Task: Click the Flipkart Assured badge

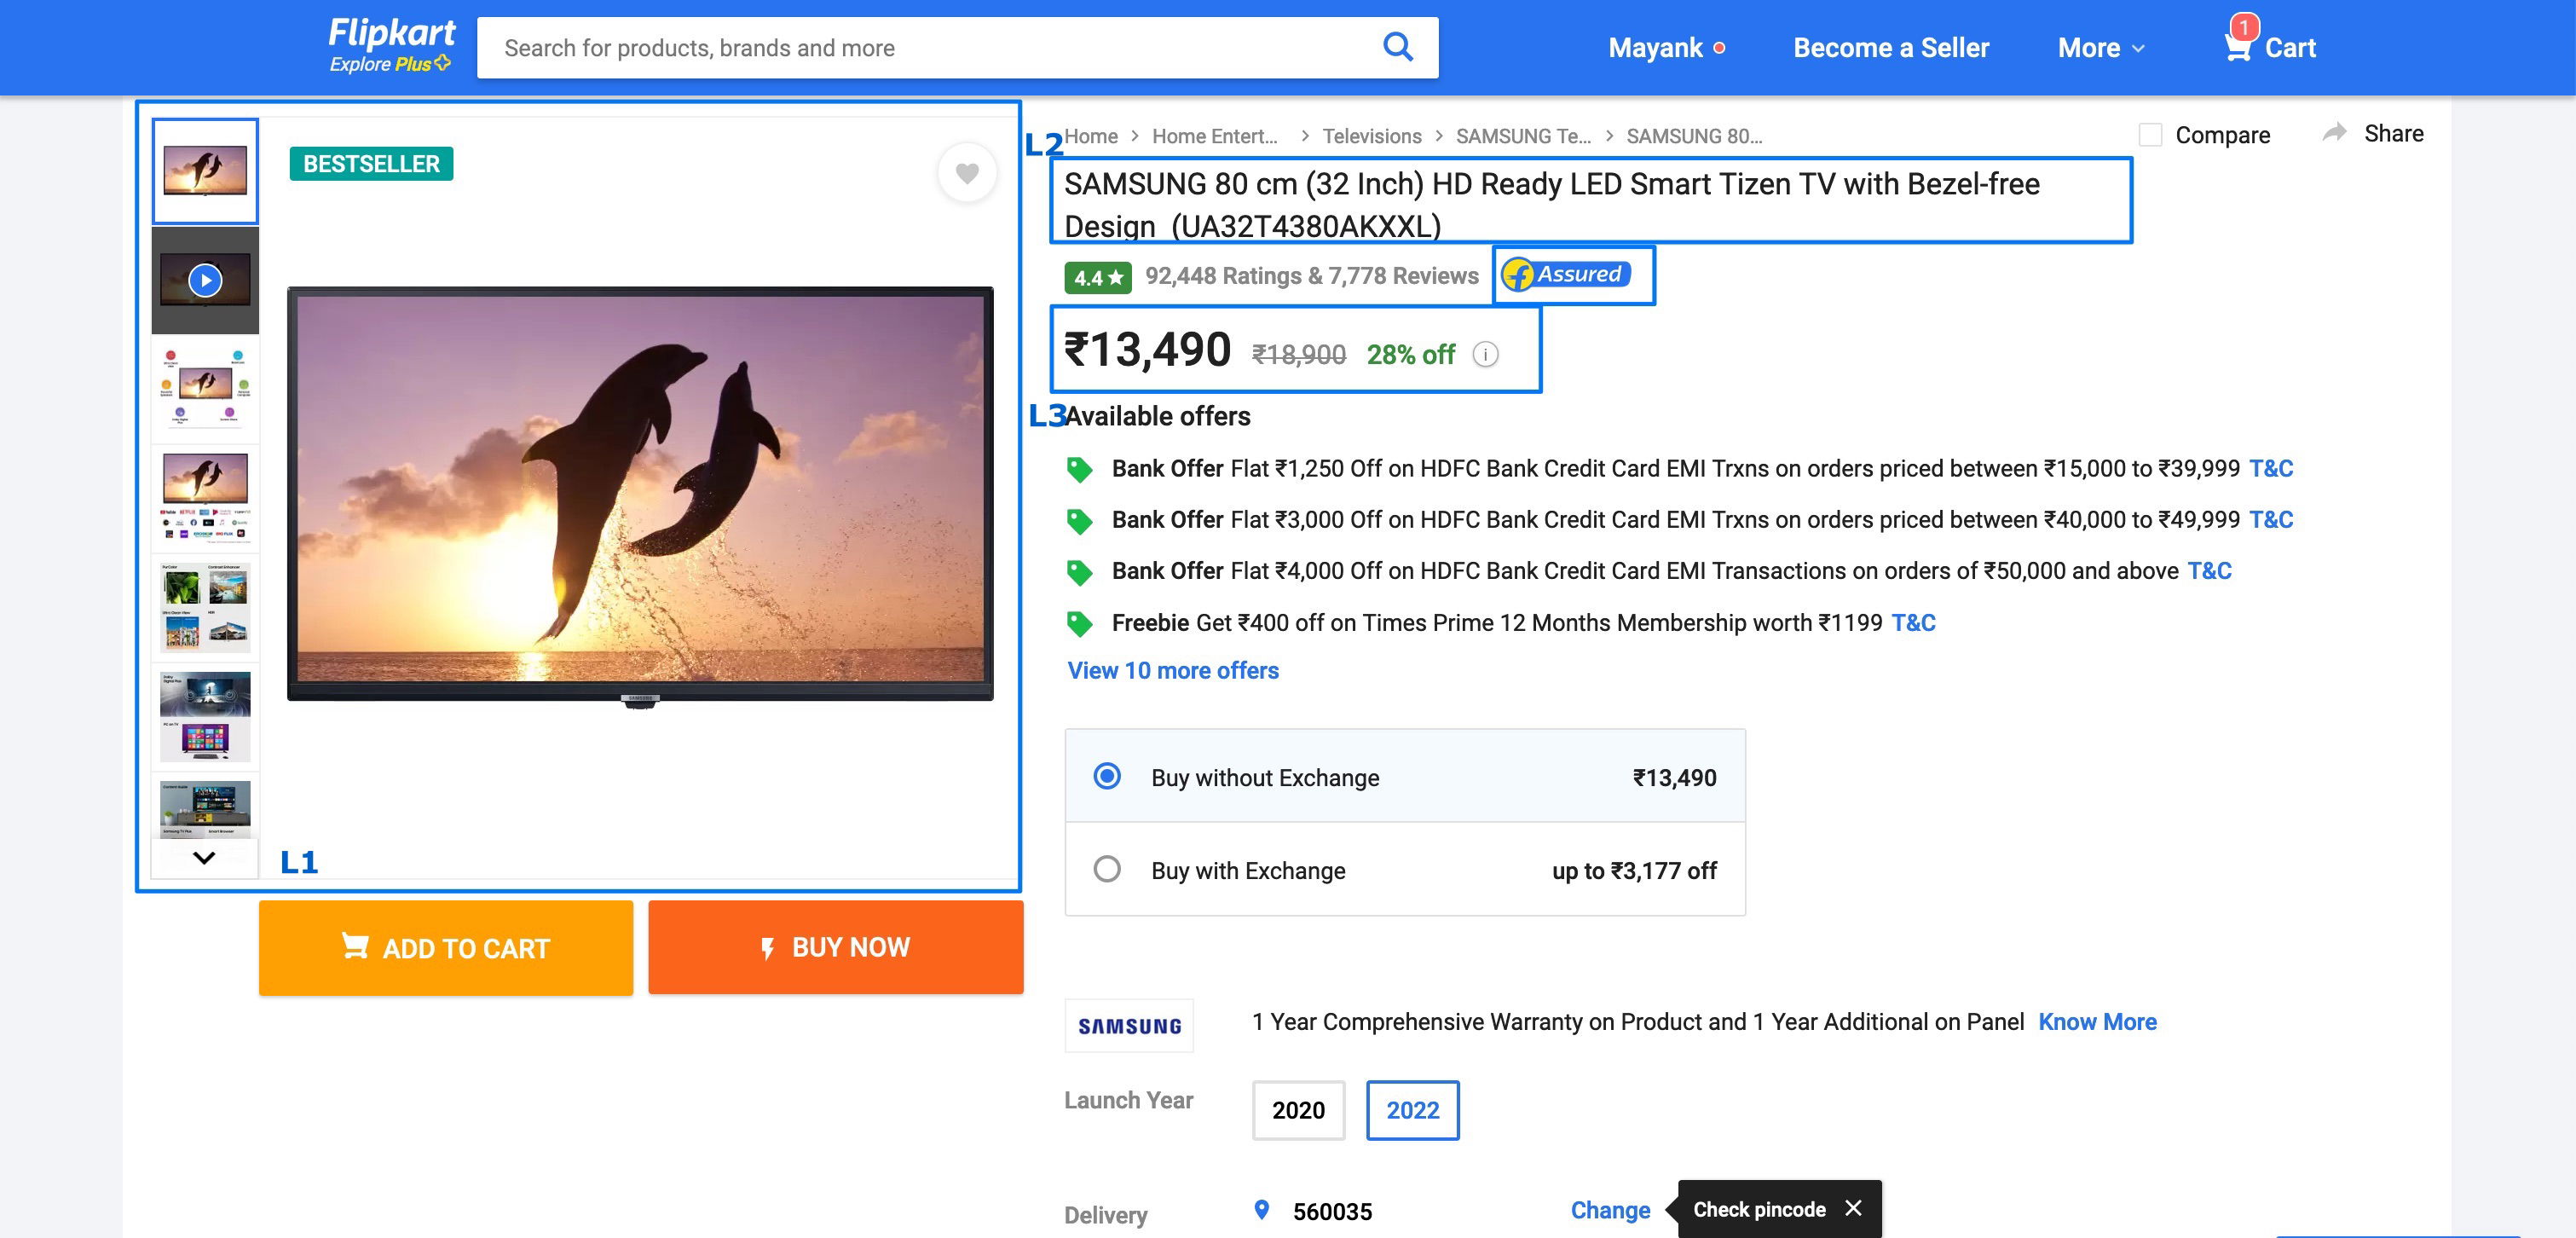Action: click(x=1567, y=275)
